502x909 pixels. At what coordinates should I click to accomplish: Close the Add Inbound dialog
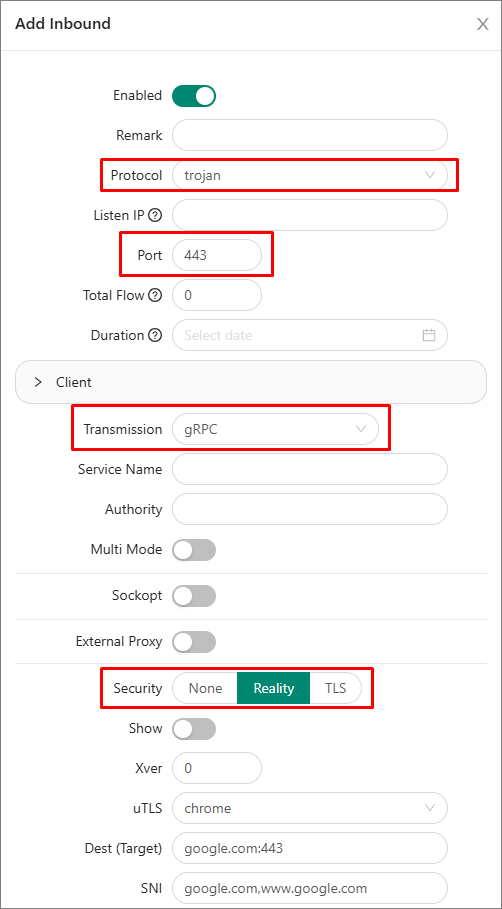pos(482,24)
